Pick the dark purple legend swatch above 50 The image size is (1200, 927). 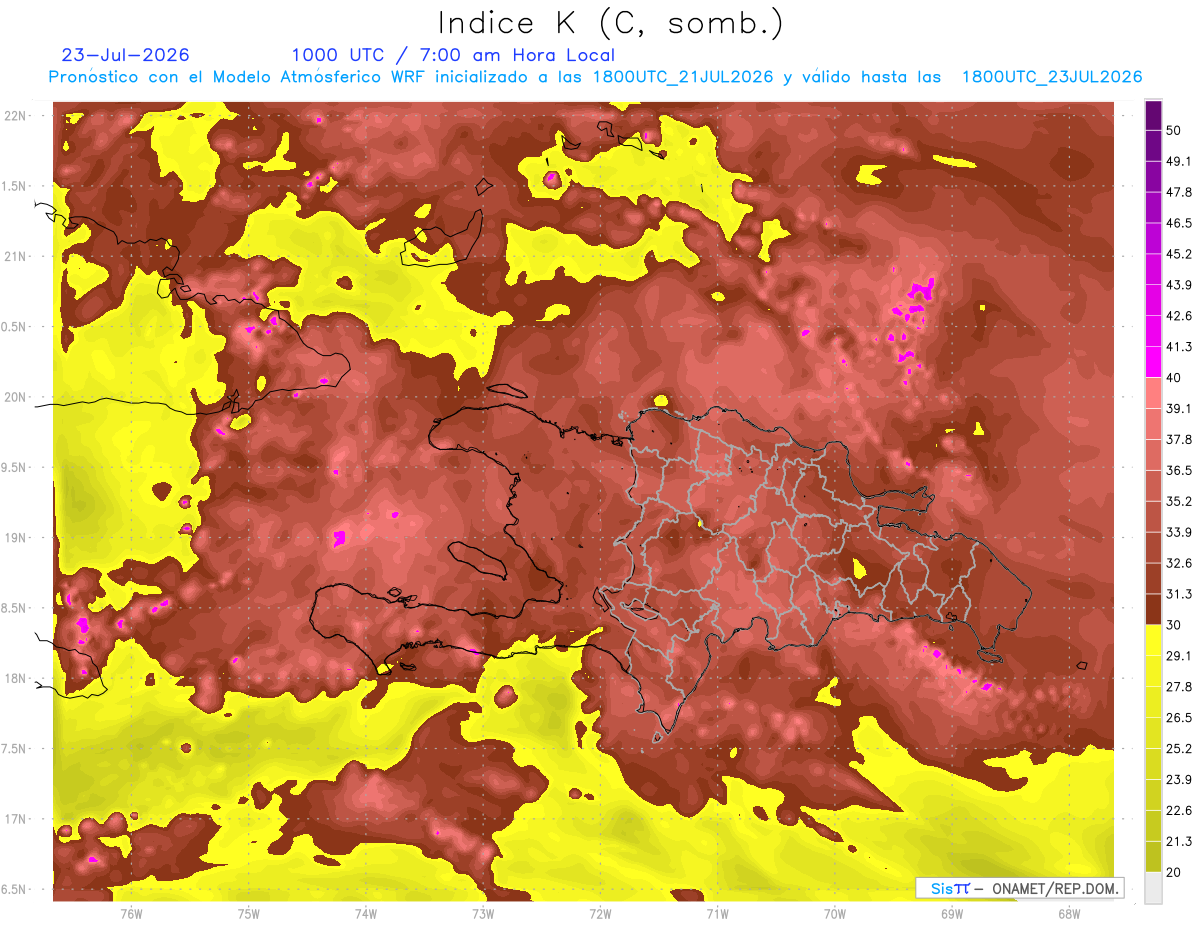point(1153,116)
